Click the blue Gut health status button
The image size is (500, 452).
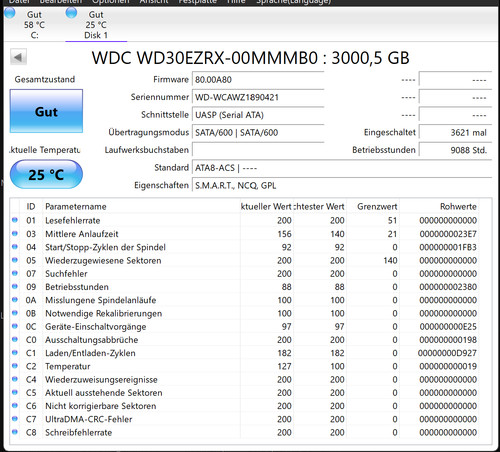46,111
